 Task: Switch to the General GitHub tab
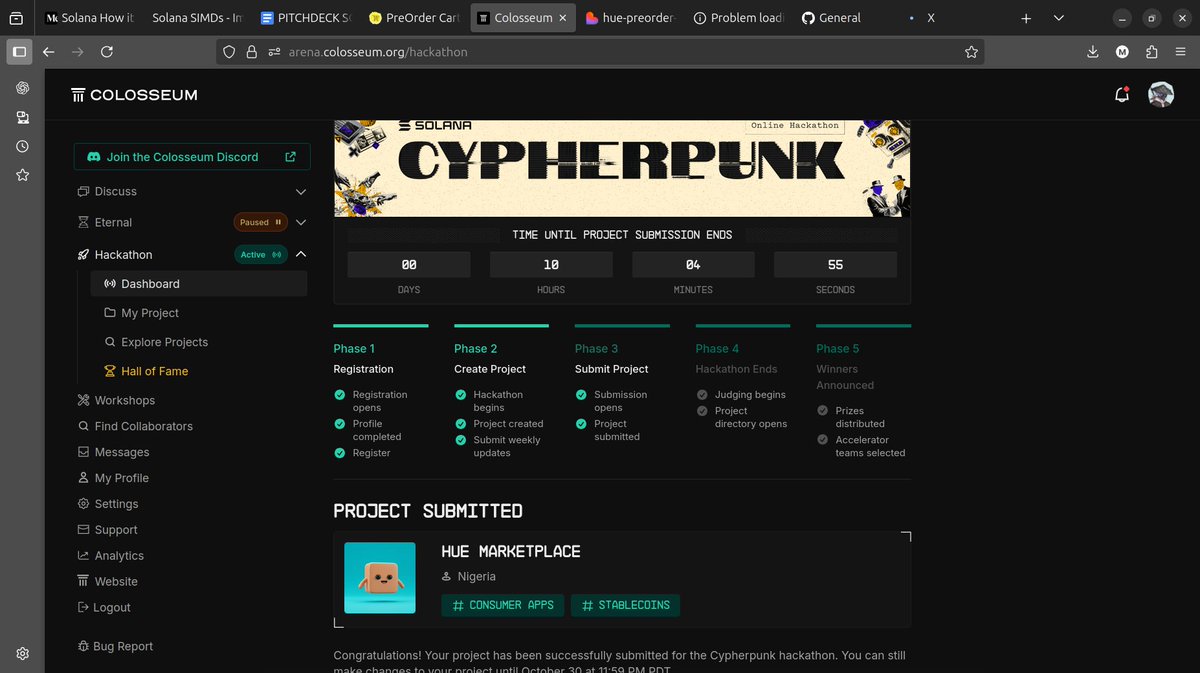pos(846,18)
